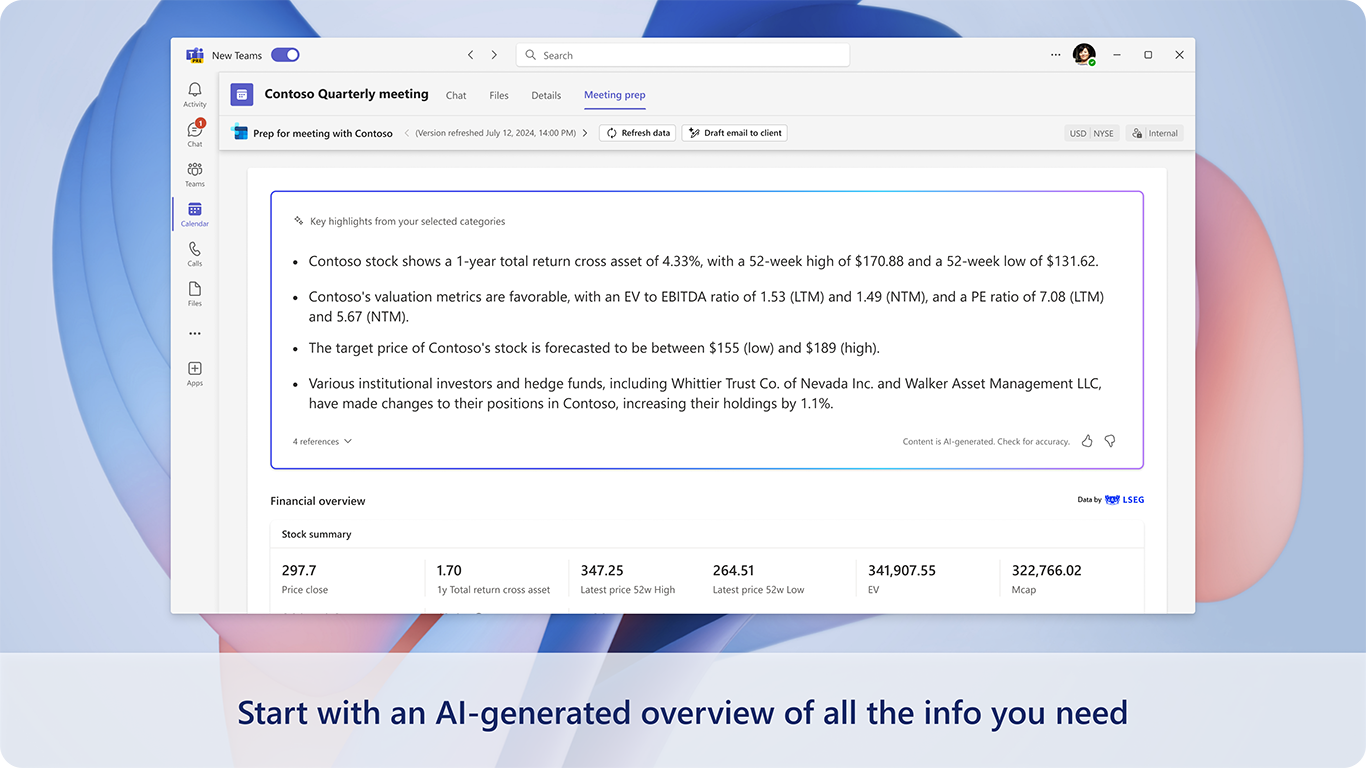The height and width of the screenshot is (768, 1366).
Task: Click the USD NYSE currency exchange tag
Action: click(x=1091, y=133)
